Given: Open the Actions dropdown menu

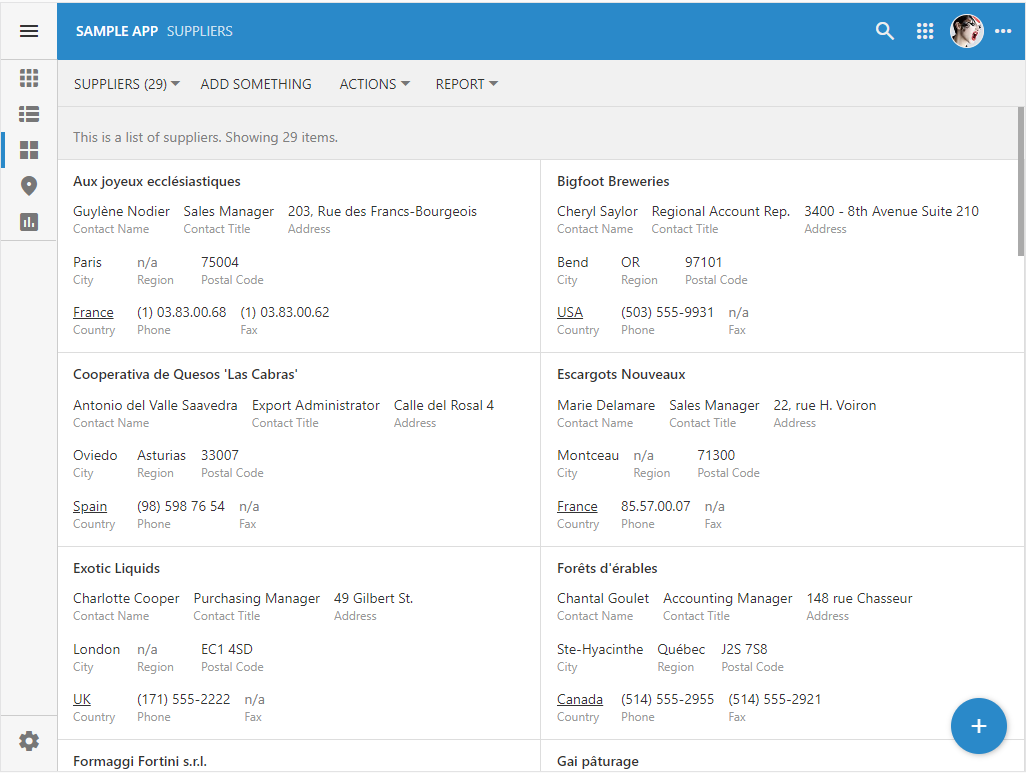Looking at the screenshot, I should pos(374,84).
